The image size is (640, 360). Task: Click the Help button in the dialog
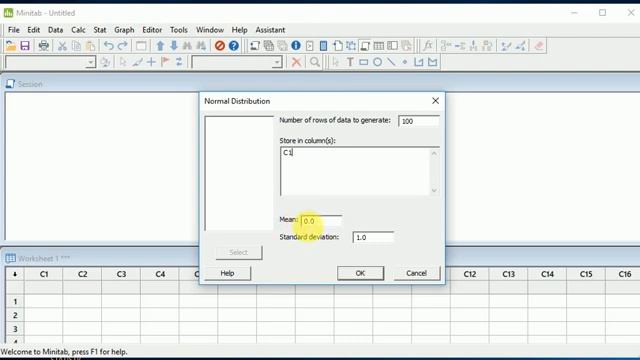click(227, 273)
